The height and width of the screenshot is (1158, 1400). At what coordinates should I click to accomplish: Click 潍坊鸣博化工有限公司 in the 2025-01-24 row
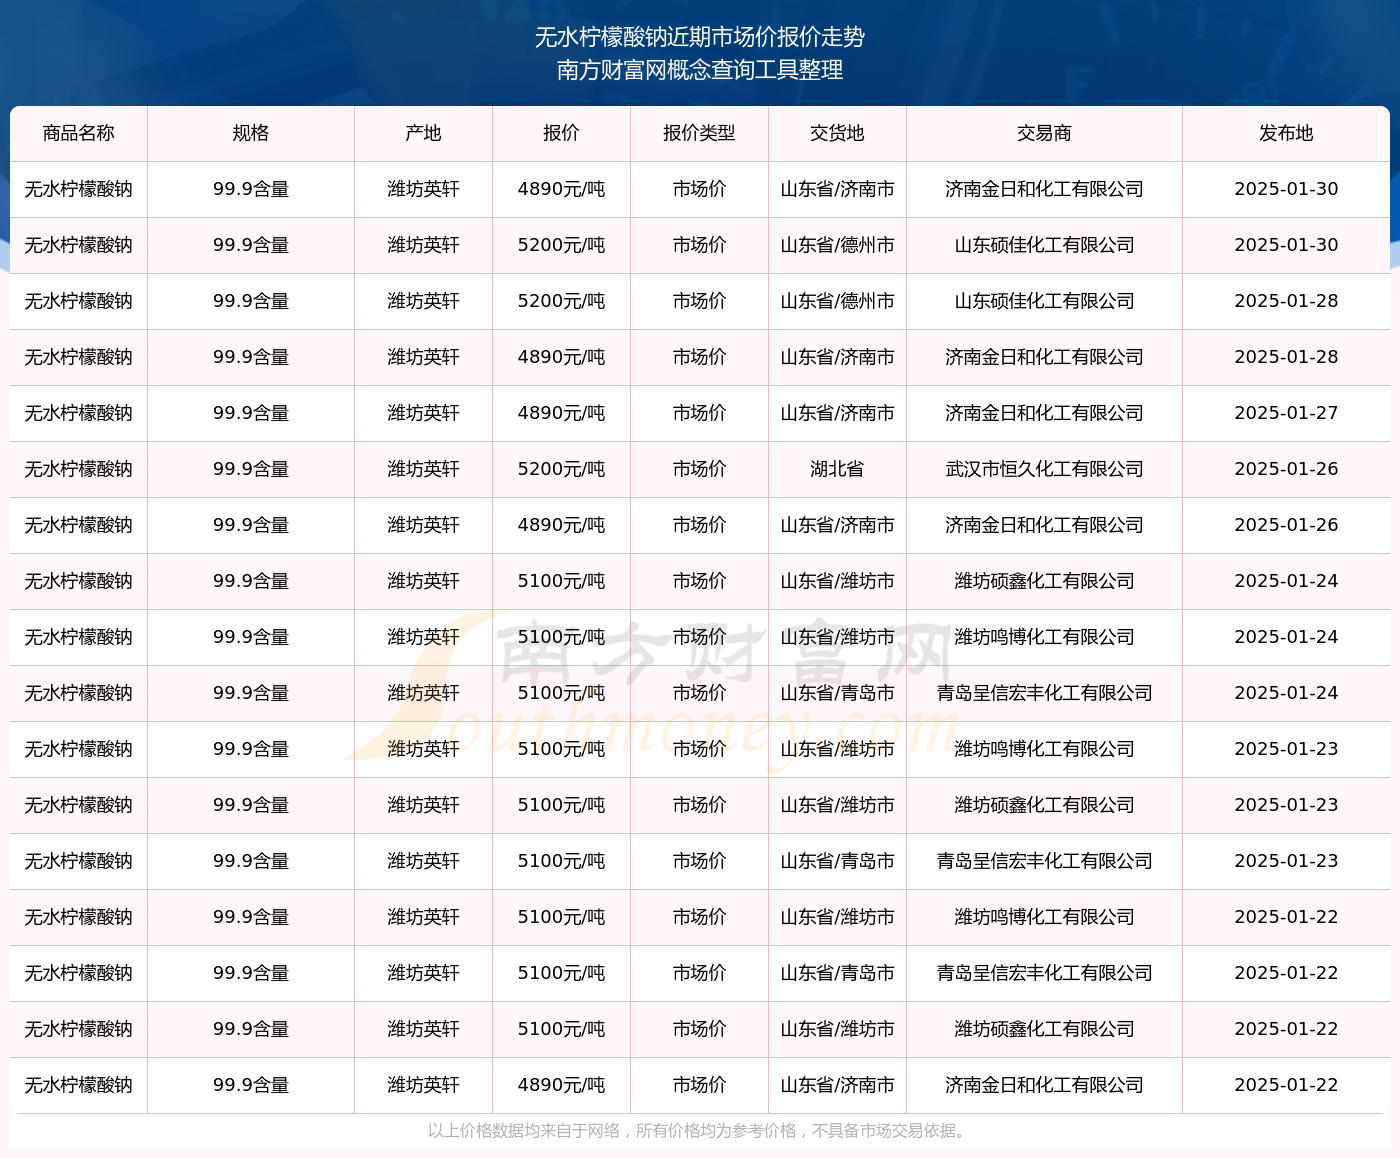(x=1044, y=637)
